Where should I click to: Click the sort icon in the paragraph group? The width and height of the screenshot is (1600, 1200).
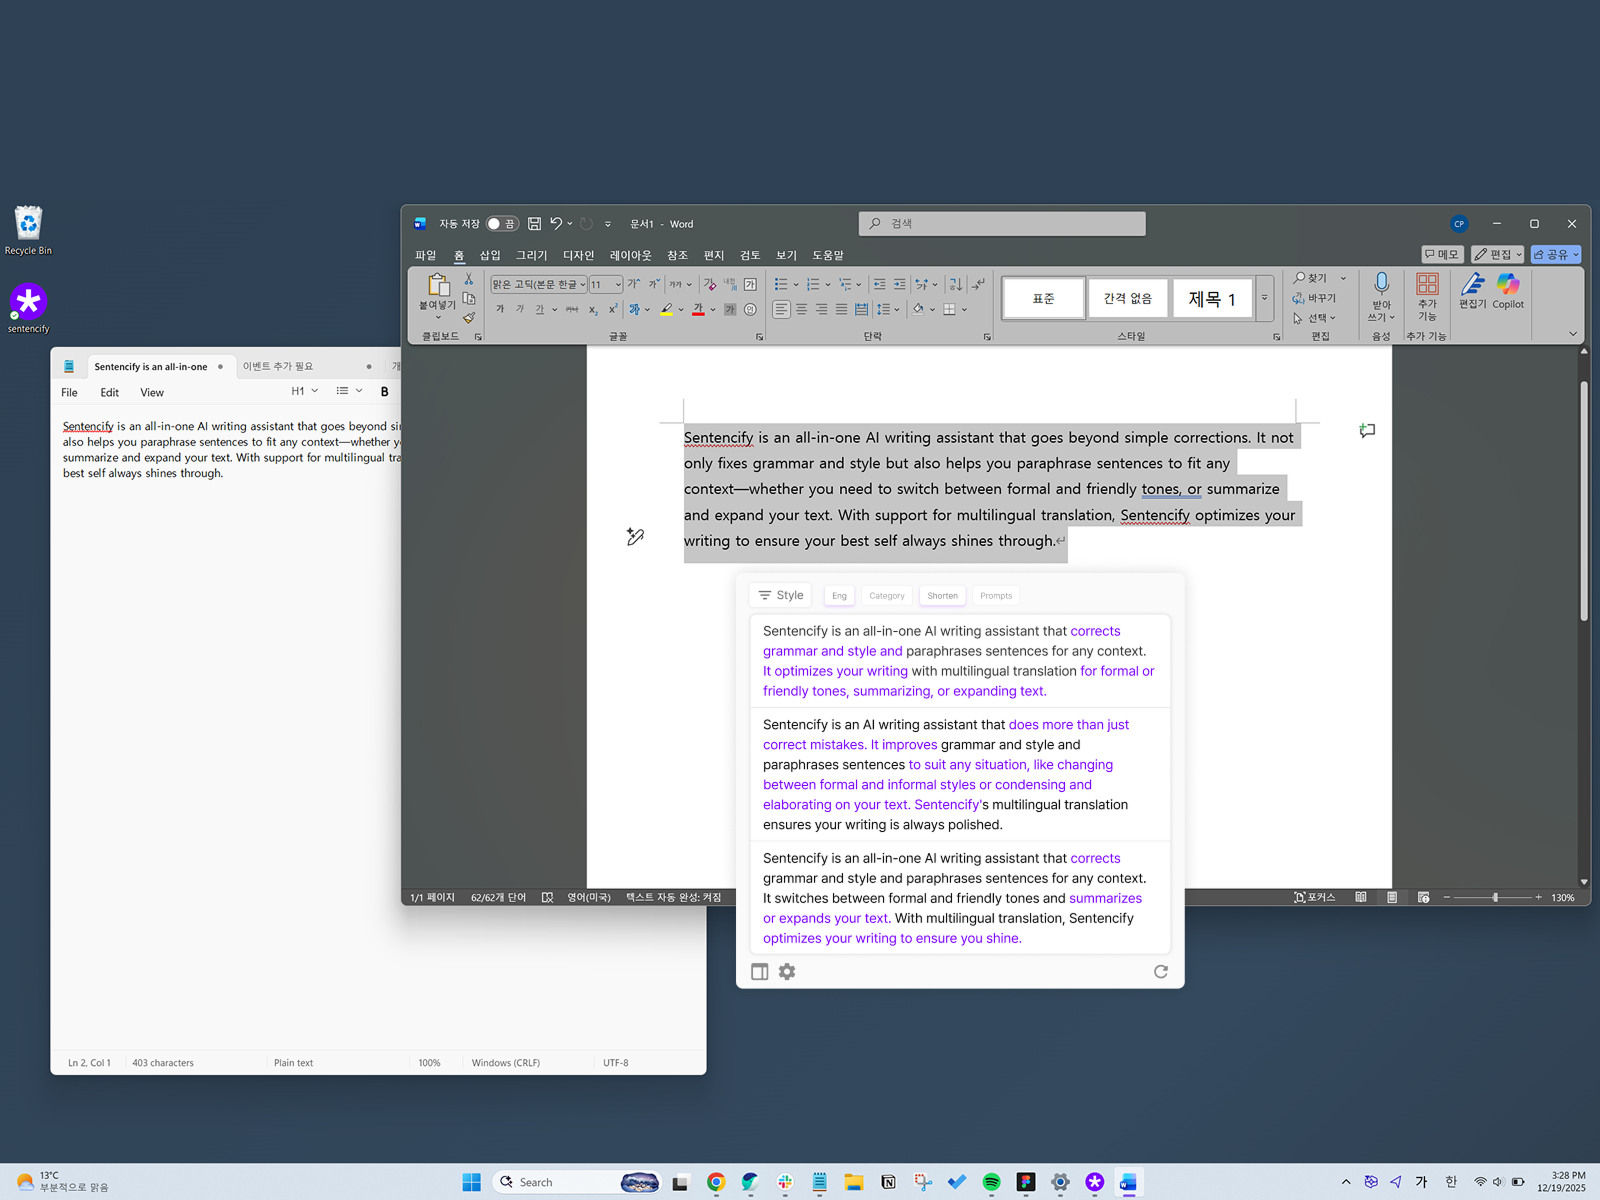956,284
